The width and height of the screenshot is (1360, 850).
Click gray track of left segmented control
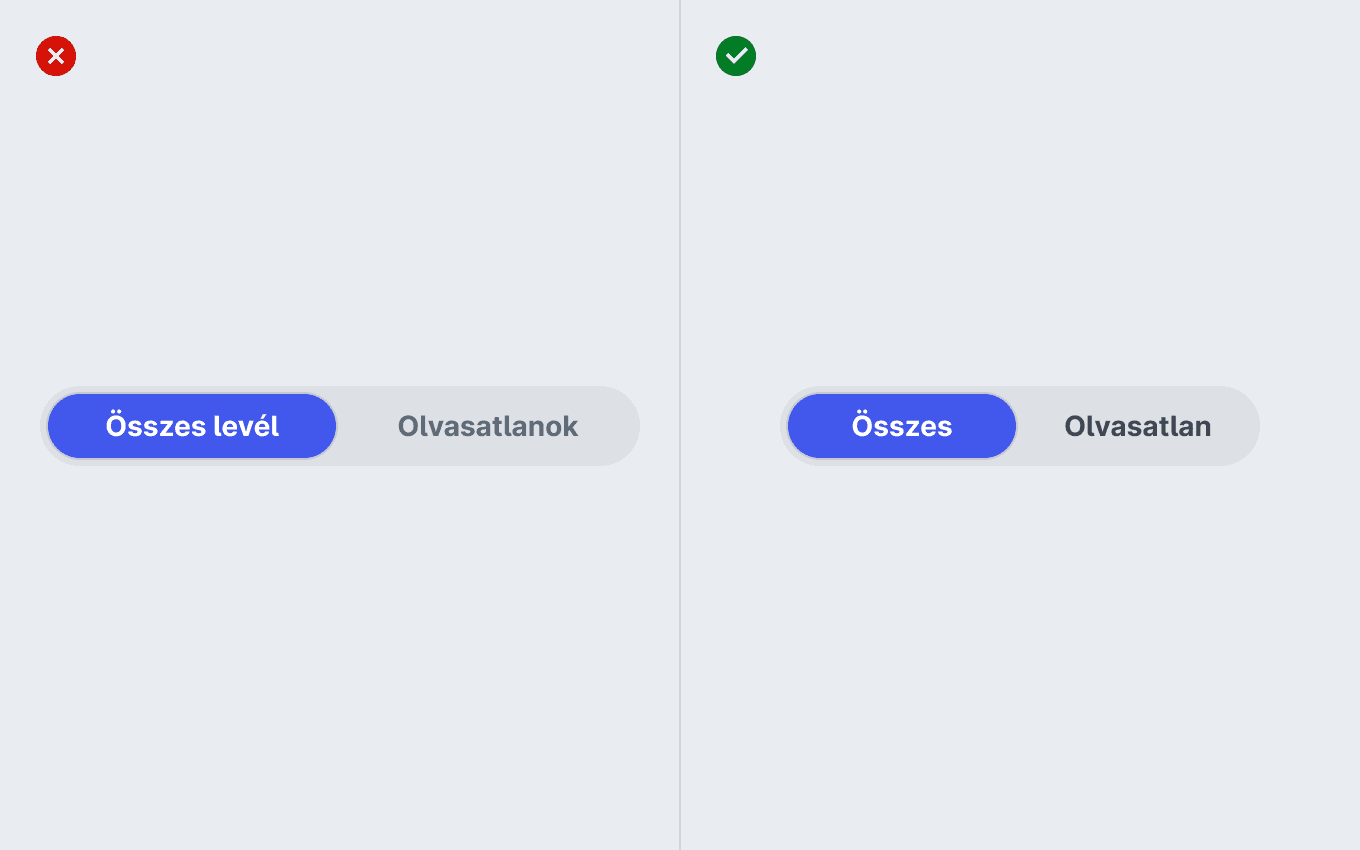click(x=340, y=426)
